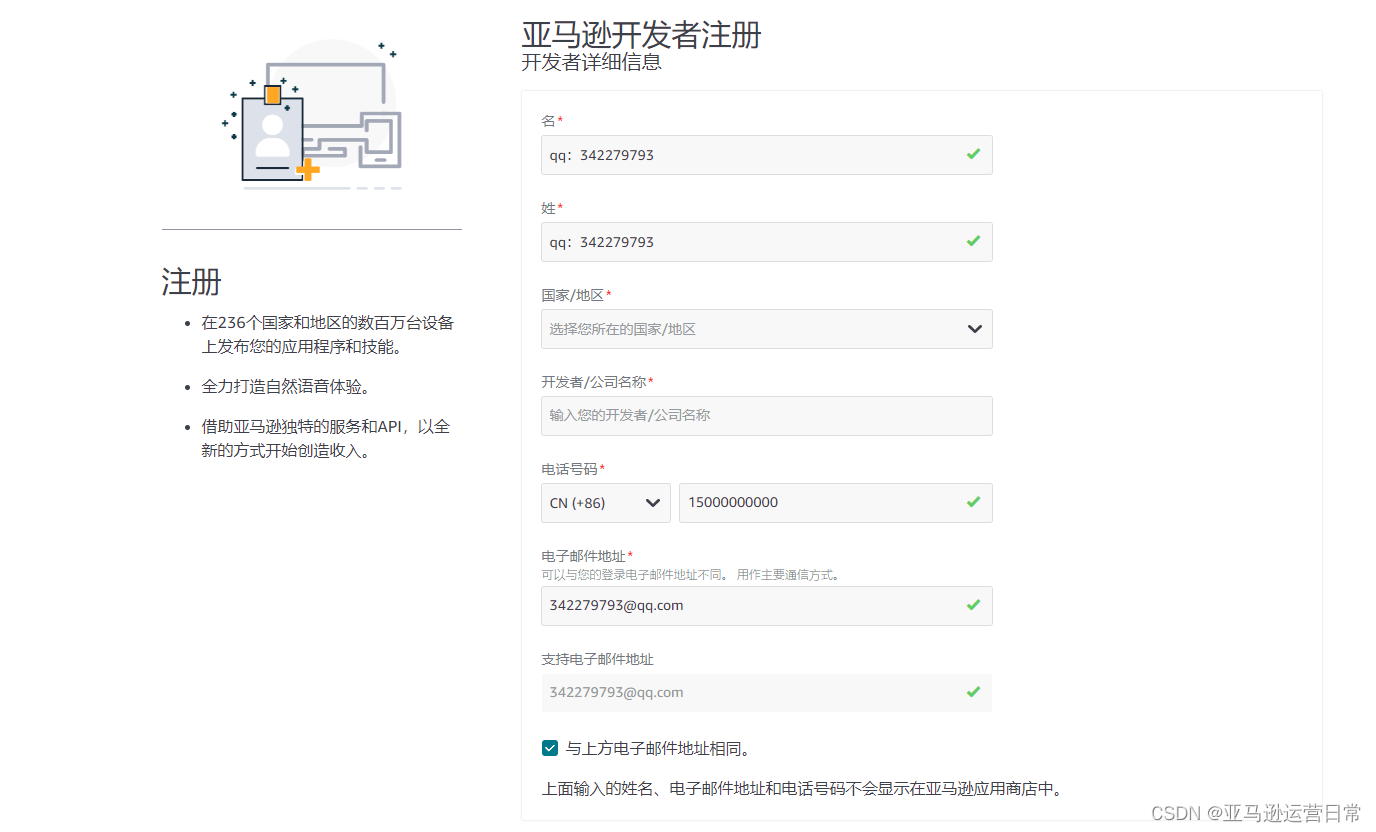Click the green checkmark in the phone number field
Viewport: 1376px width, 832px height.
coord(973,502)
